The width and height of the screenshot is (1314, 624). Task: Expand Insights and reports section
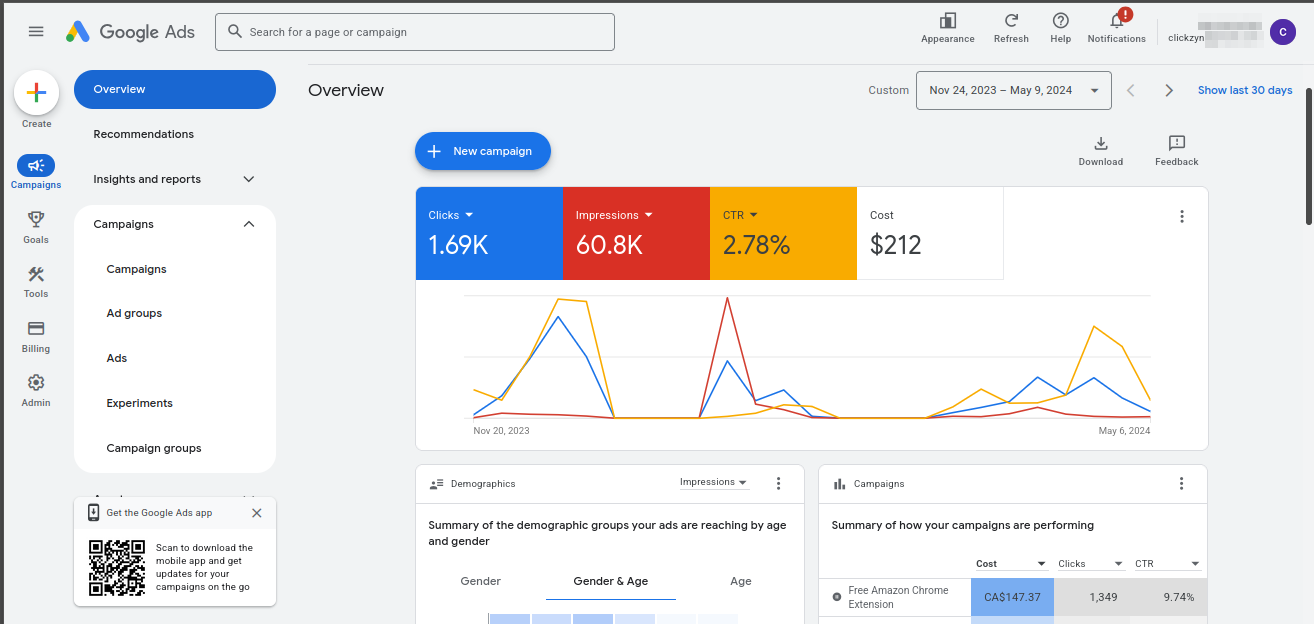(249, 179)
